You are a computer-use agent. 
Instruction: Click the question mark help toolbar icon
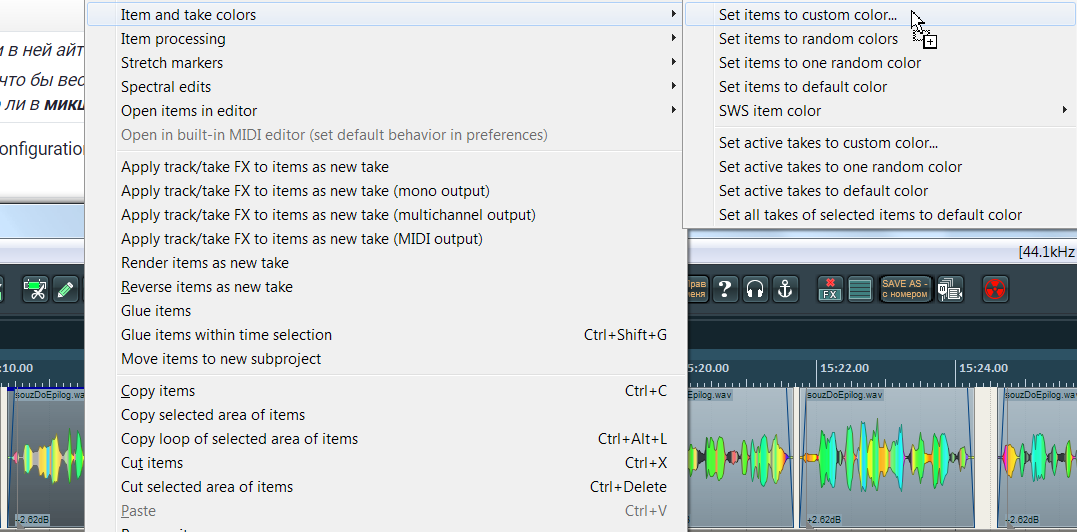725,290
